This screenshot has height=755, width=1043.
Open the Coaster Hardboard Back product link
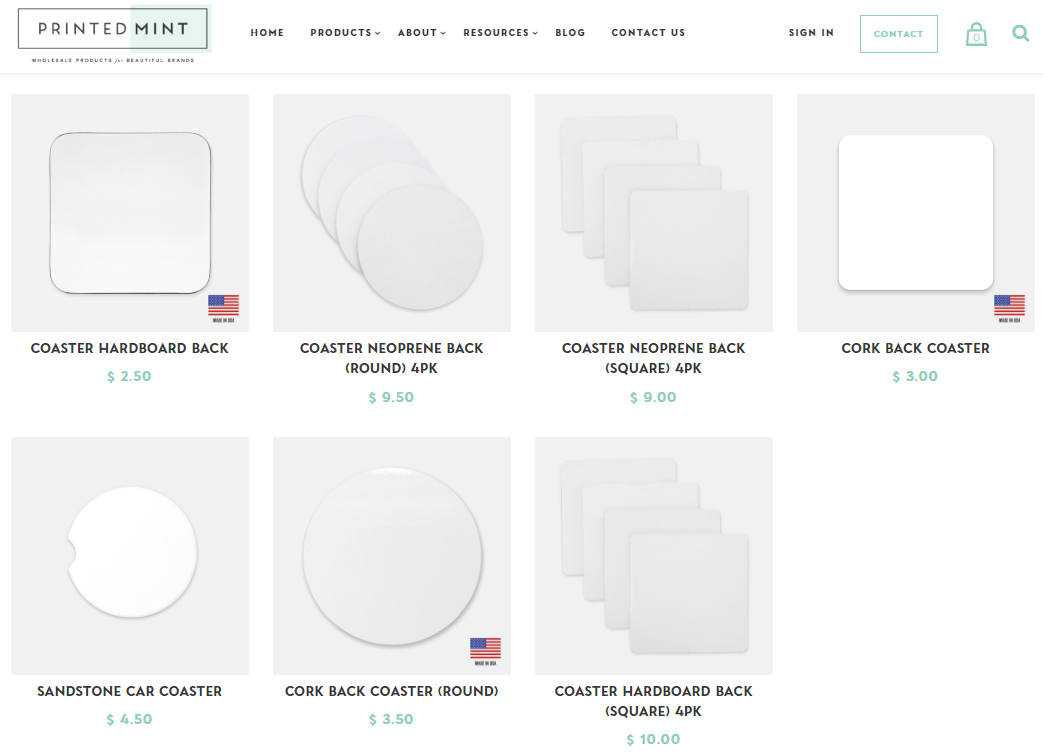pyautogui.click(x=129, y=348)
